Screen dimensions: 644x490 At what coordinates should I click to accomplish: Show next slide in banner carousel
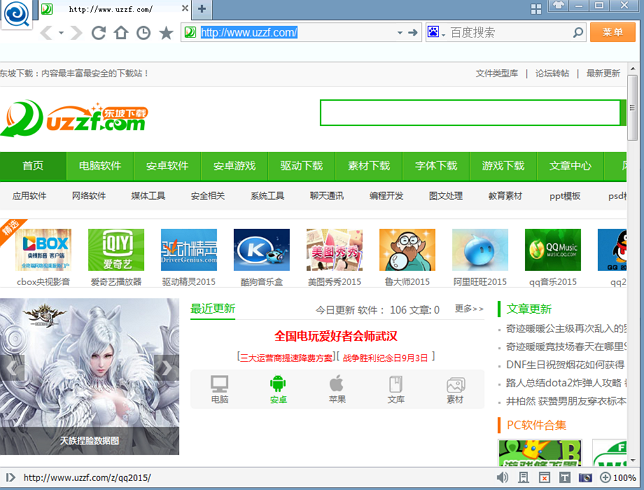166,368
